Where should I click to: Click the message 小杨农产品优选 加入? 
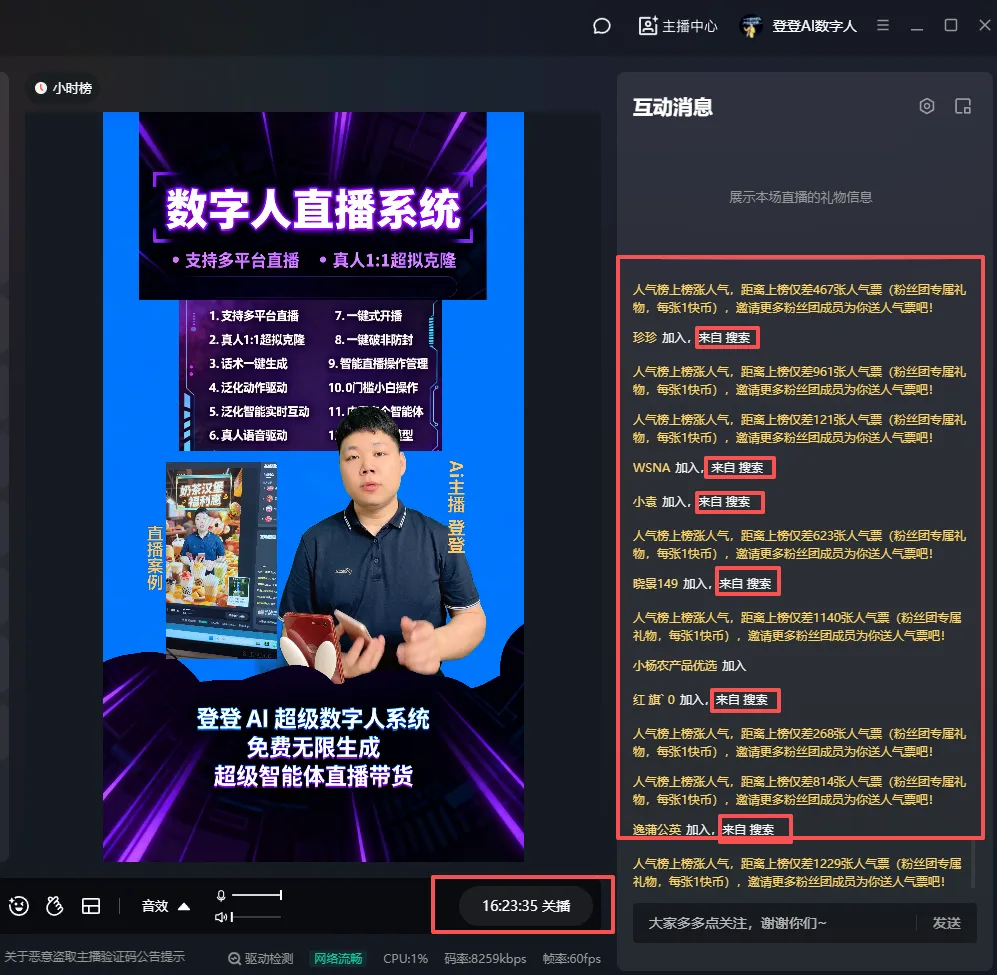tap(689, 666)
